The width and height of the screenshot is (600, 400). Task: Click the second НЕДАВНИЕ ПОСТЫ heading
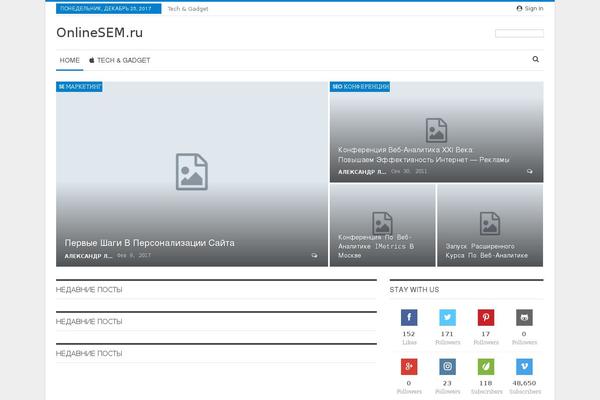click(x=89, y=322)
